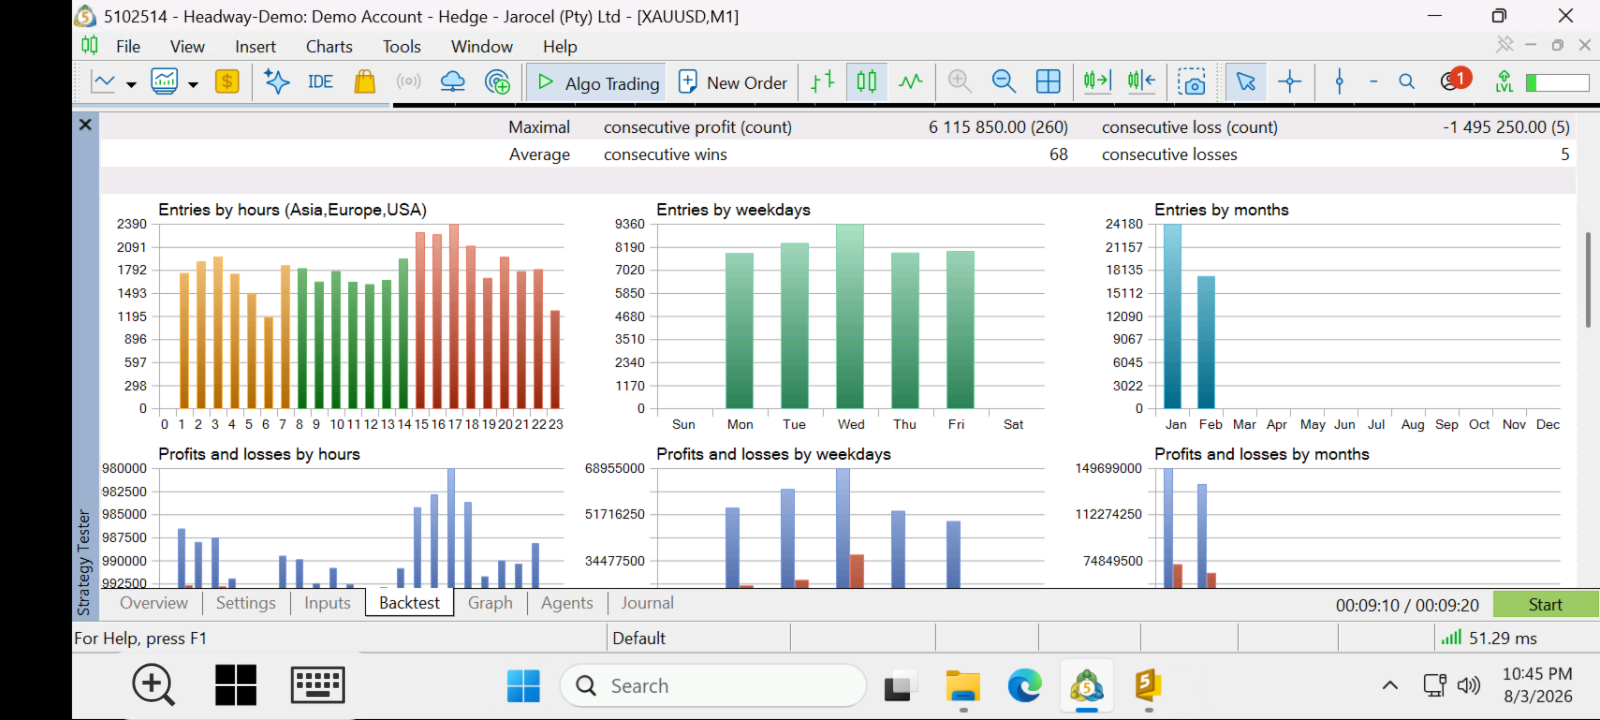Click the screenshot camera icon
Image resolution: width=1600 pixels, height=720 pixels.
click(x=1192, y=82)
